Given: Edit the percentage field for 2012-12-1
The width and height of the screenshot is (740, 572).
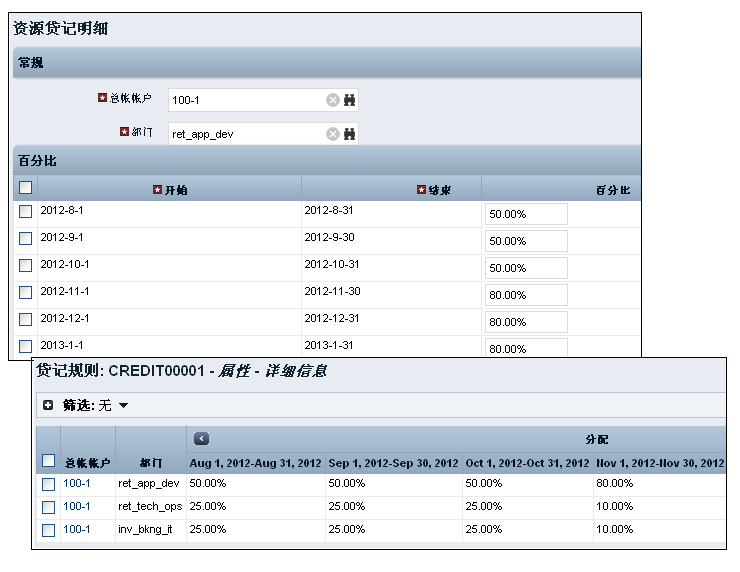Looking at the screenshot, I should pyautogui.click(x=526, y=322).
